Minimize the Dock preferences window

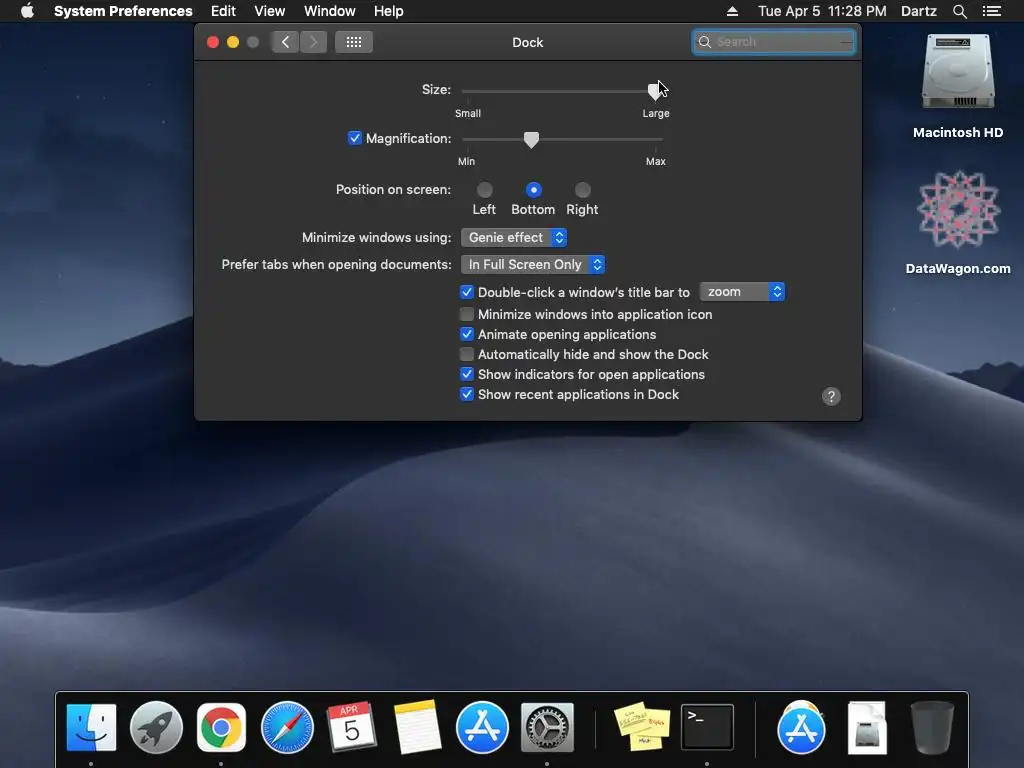[x=233, y=42]
